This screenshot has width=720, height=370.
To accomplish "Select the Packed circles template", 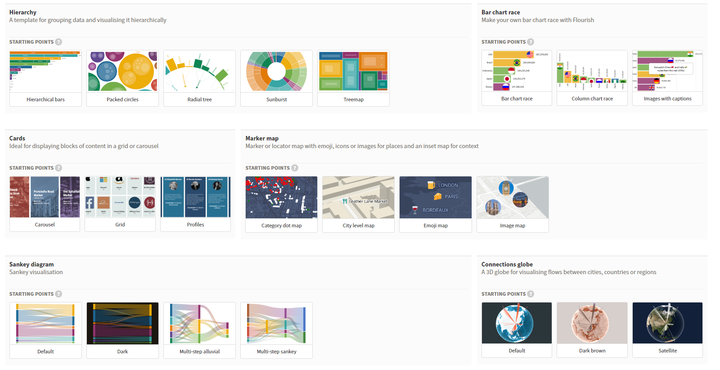I will (122, 78).
